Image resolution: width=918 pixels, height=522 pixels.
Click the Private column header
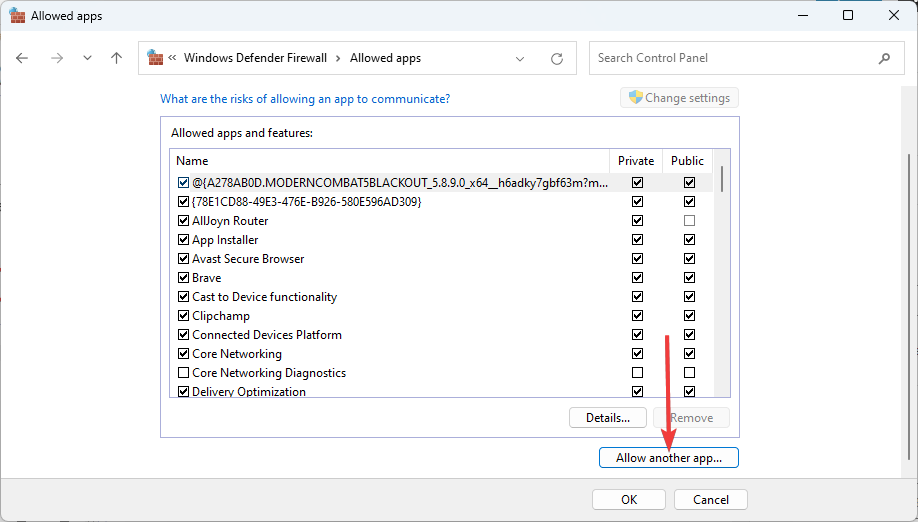click(636, 161)
